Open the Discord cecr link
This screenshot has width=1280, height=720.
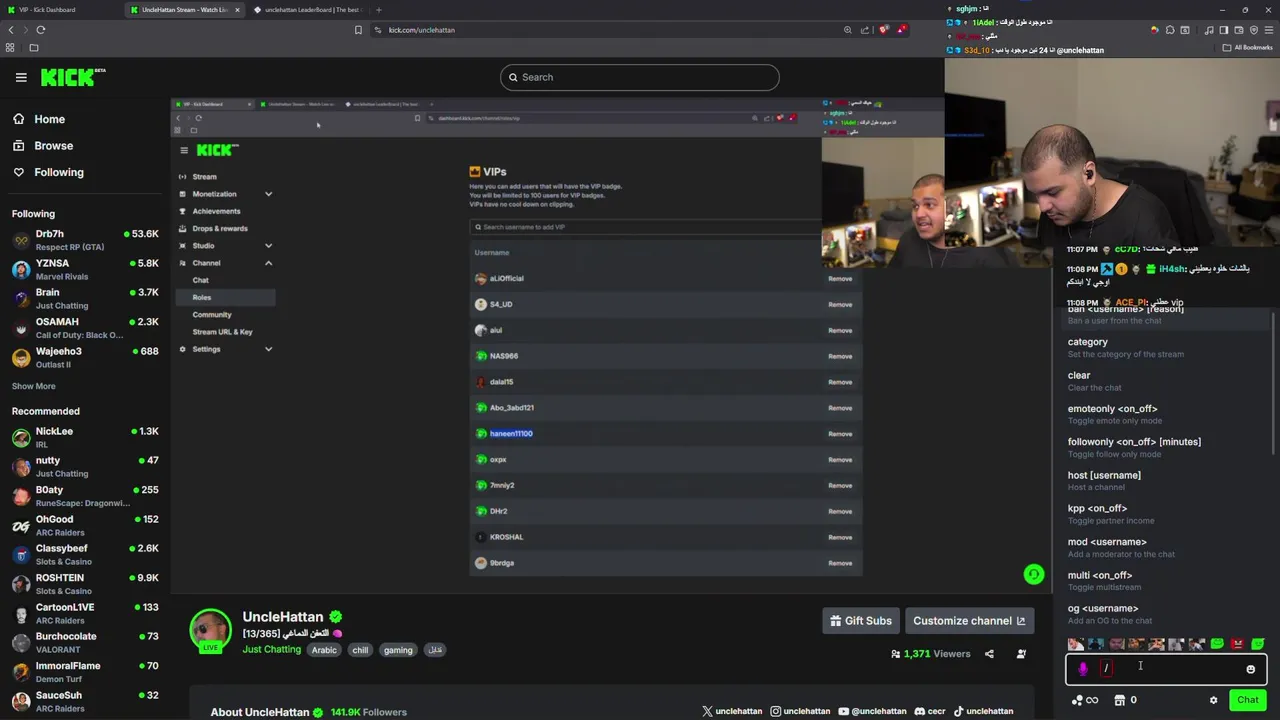929,711
